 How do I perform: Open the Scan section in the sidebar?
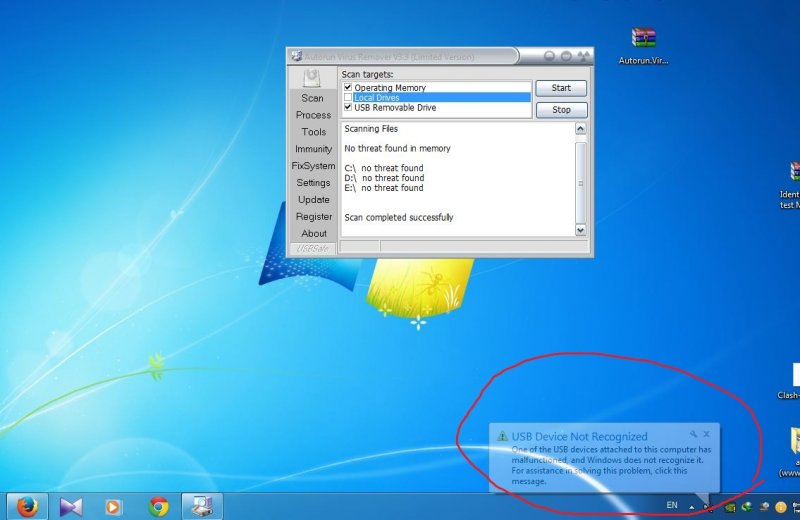click(312, 98)
